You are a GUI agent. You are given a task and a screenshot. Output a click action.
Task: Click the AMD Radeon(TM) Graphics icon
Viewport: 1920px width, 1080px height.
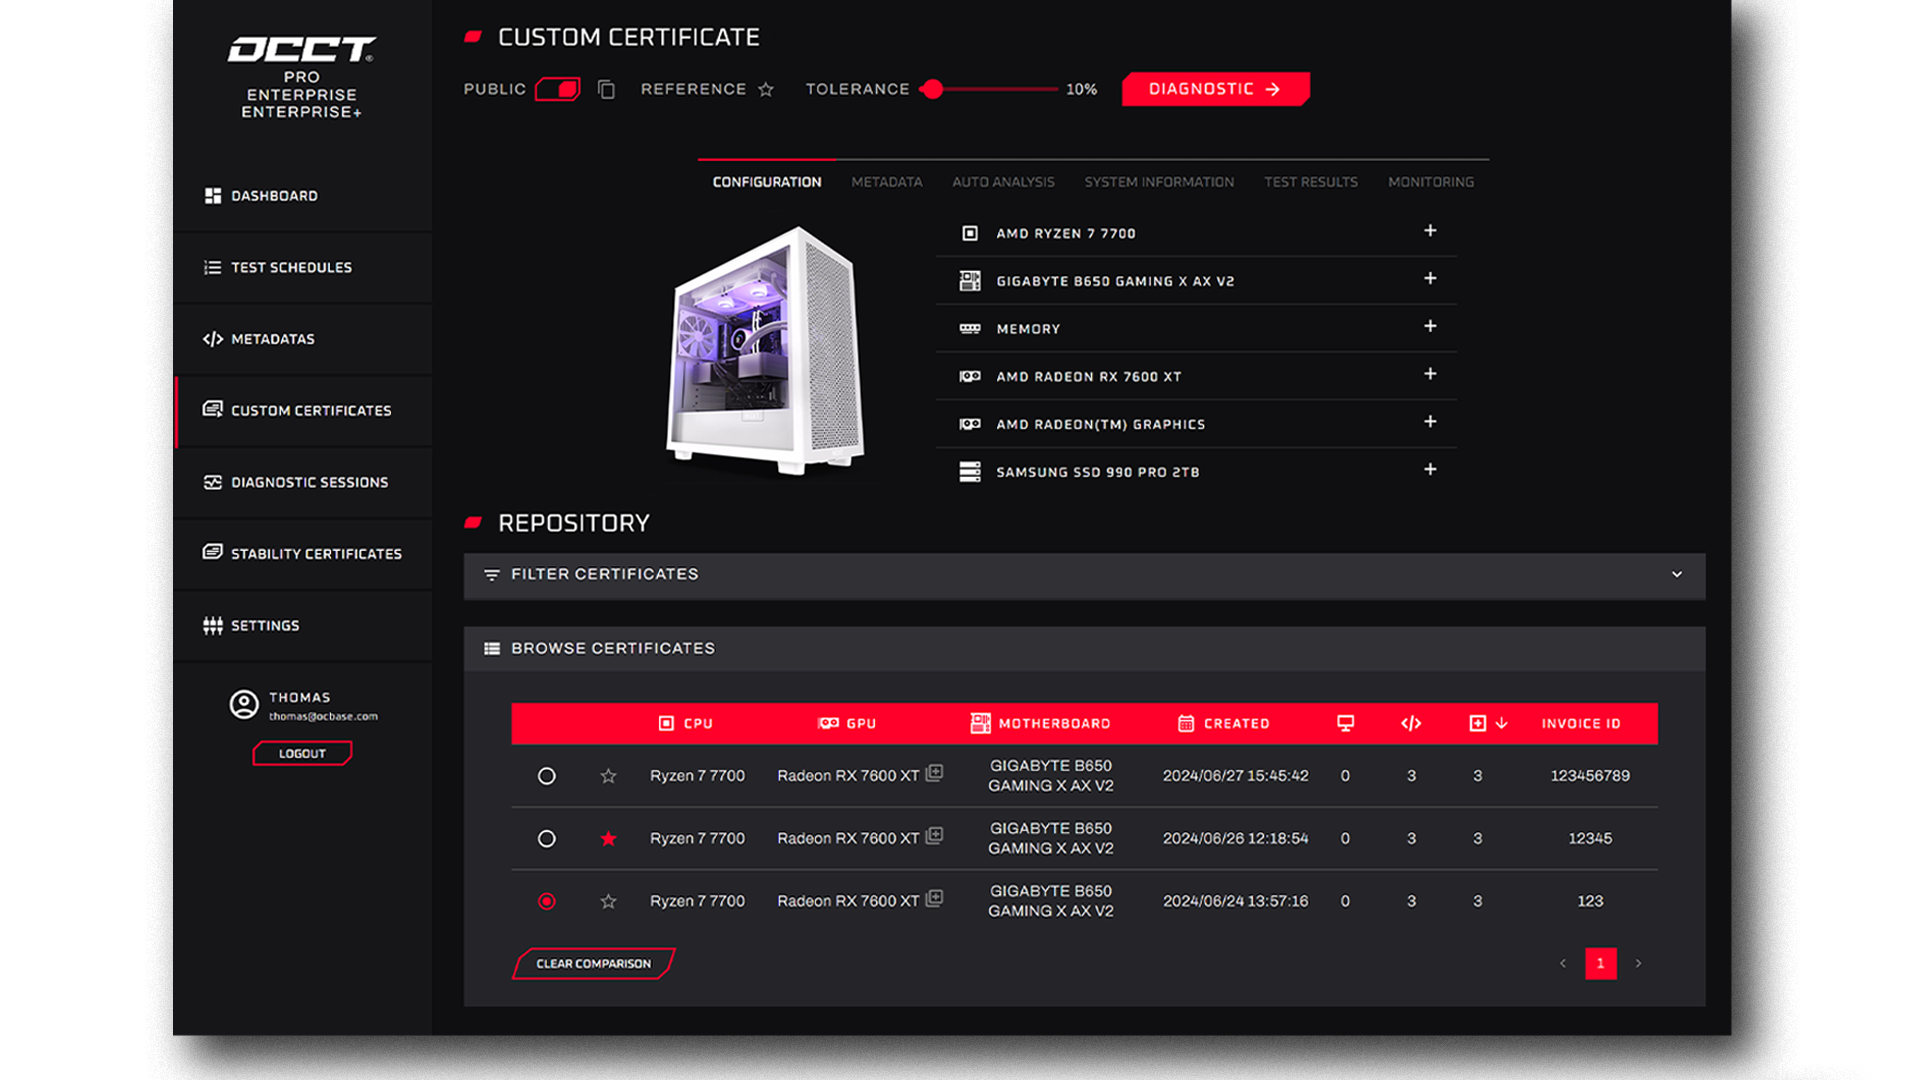click(x=969, y=424)
